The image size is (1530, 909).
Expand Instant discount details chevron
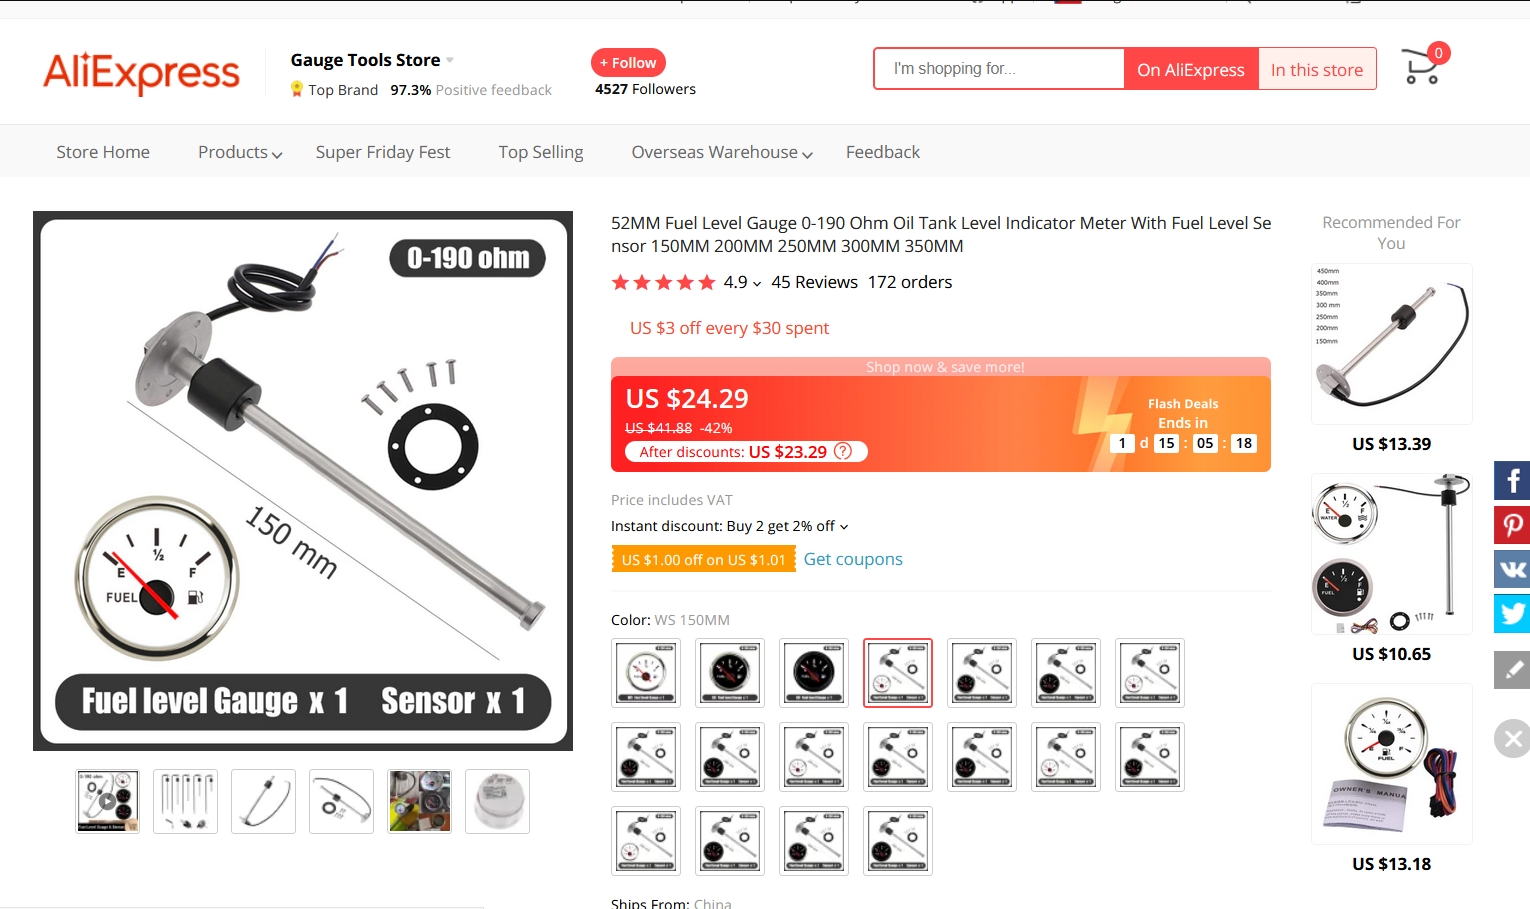click(x=844, y=527)
